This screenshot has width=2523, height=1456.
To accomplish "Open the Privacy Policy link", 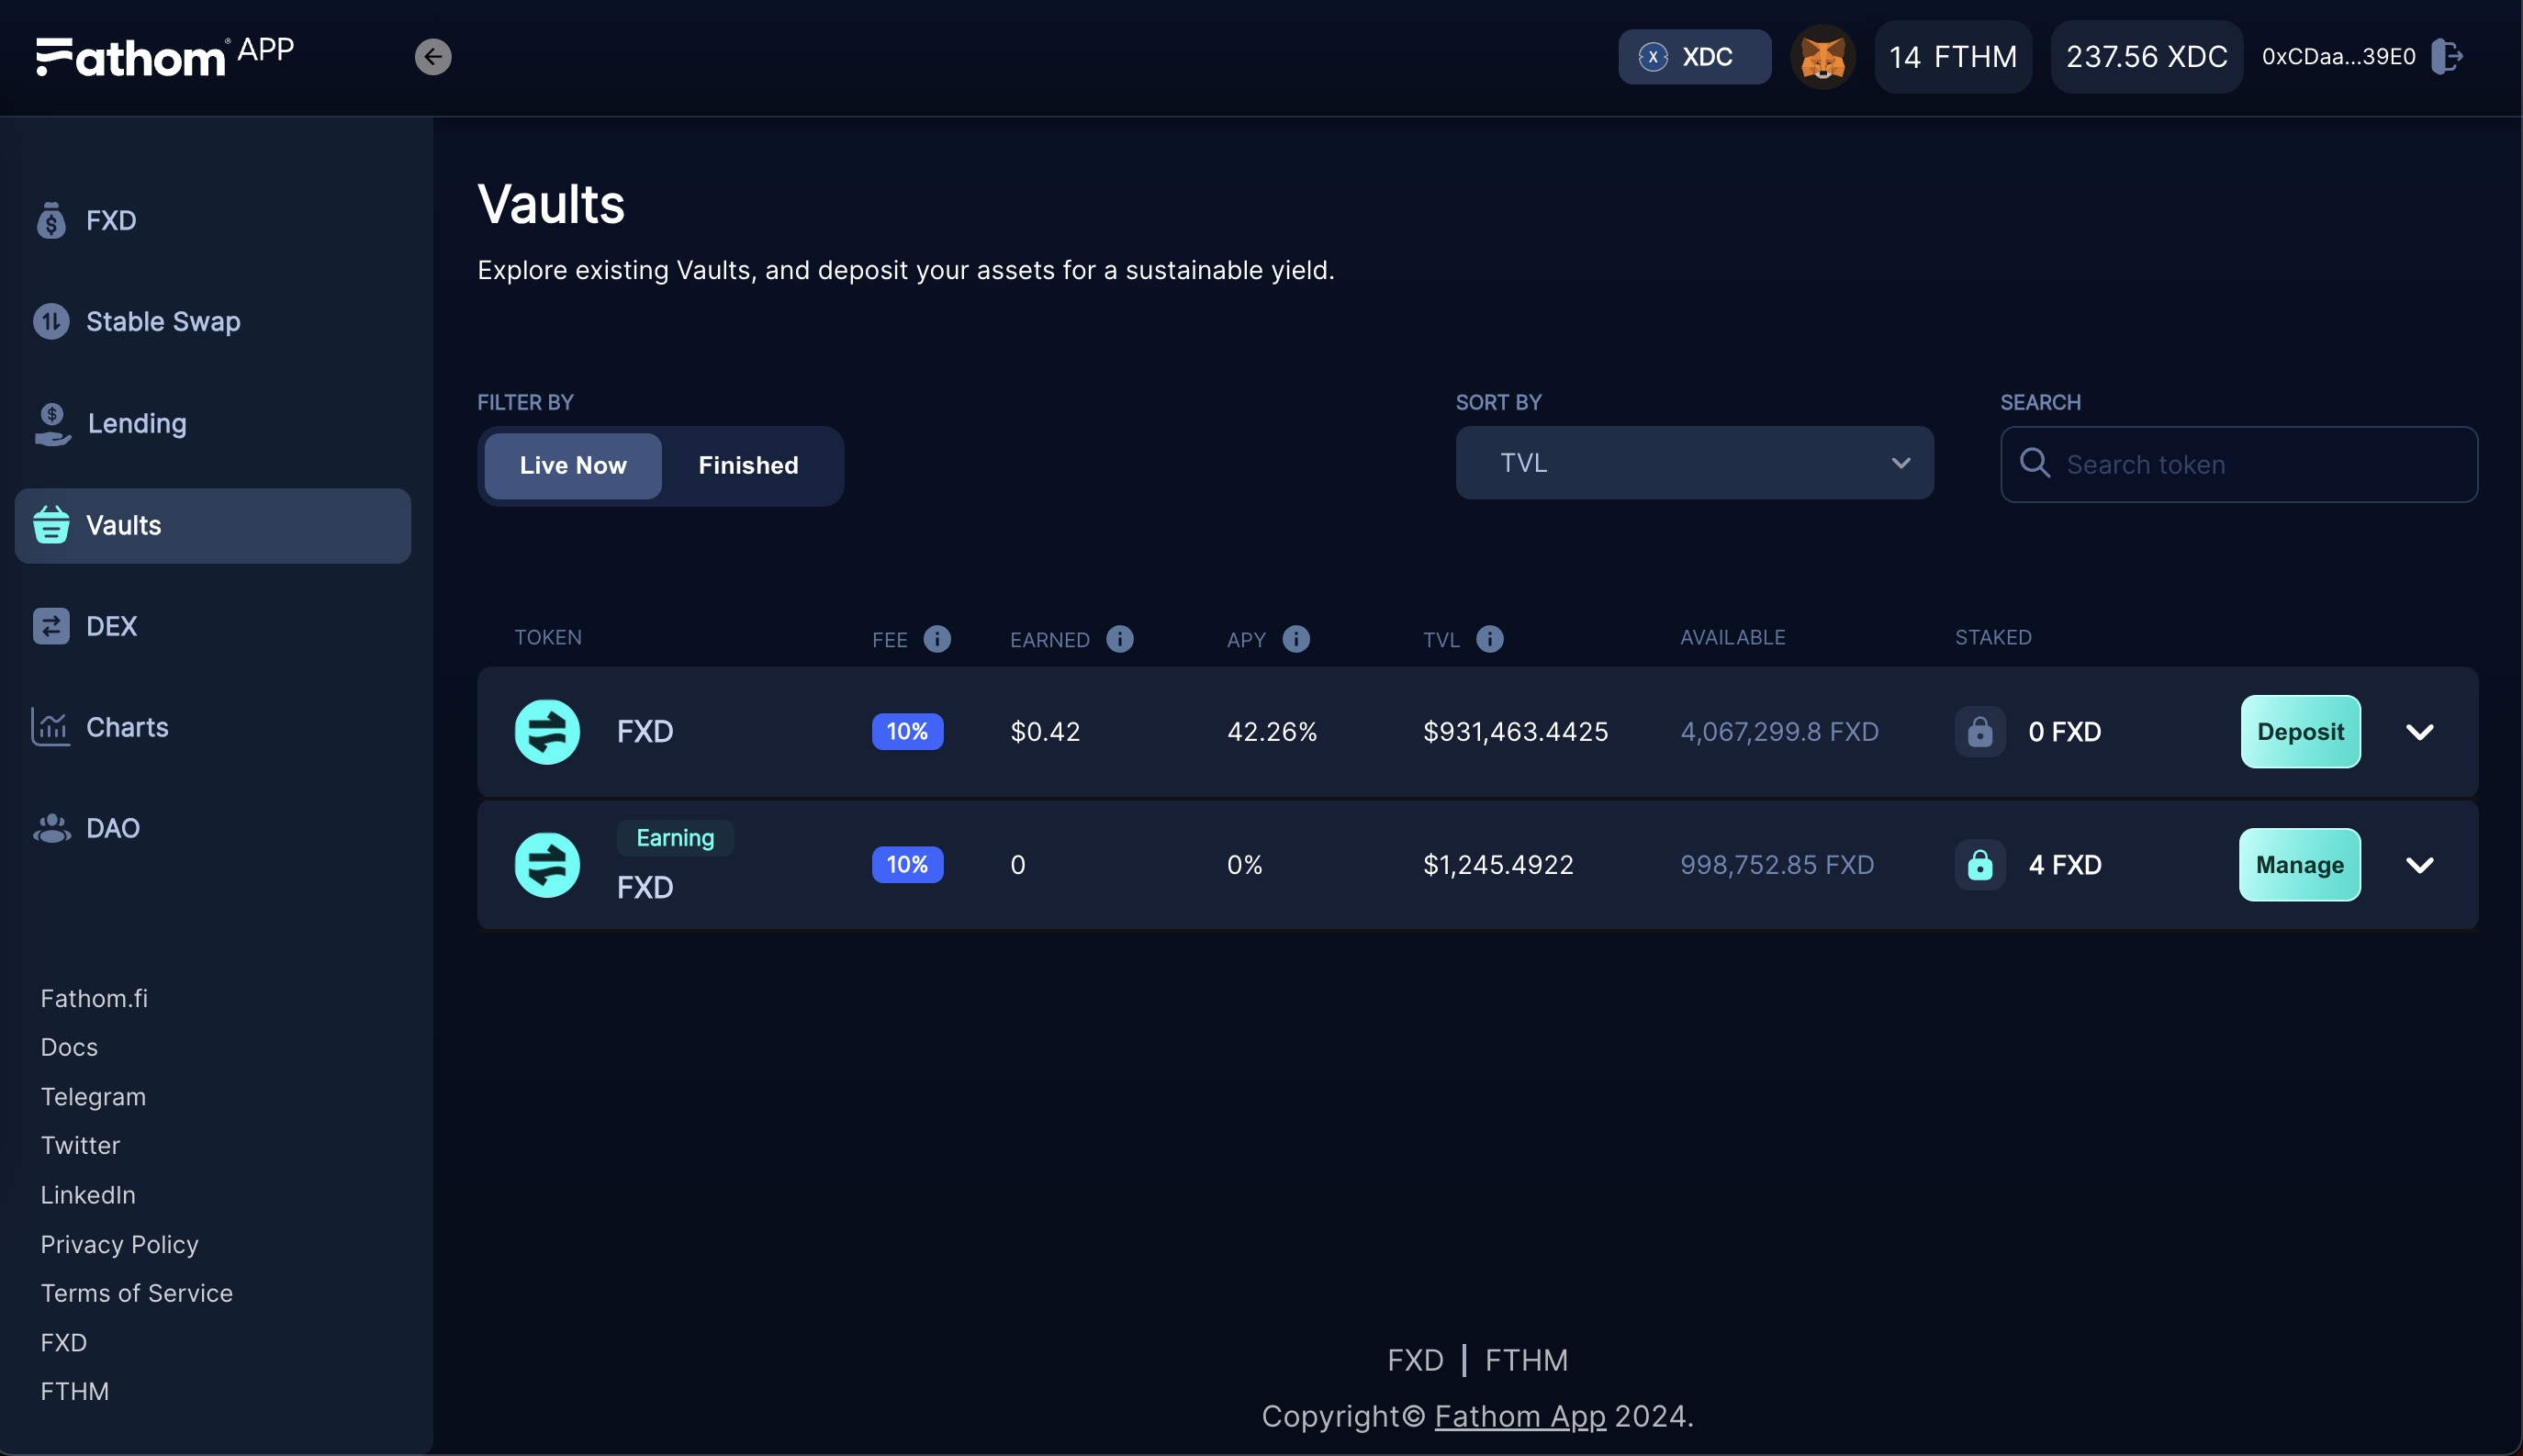I will 119,1244.
